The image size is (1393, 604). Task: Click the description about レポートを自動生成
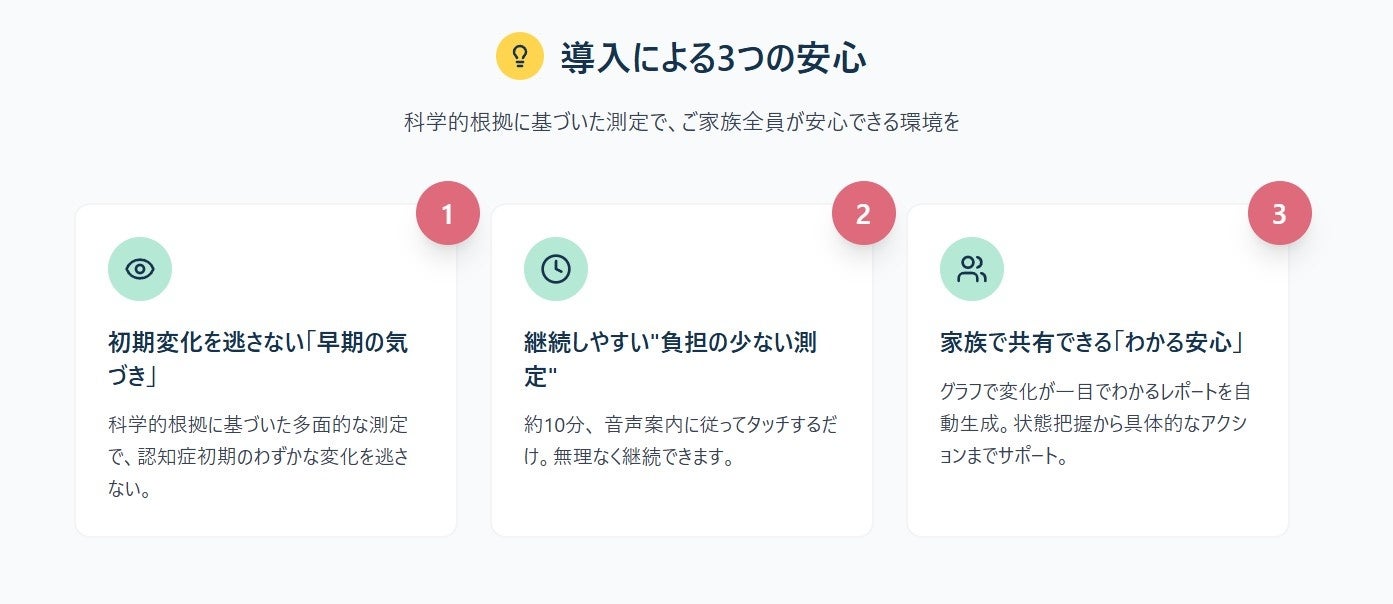1095,423
